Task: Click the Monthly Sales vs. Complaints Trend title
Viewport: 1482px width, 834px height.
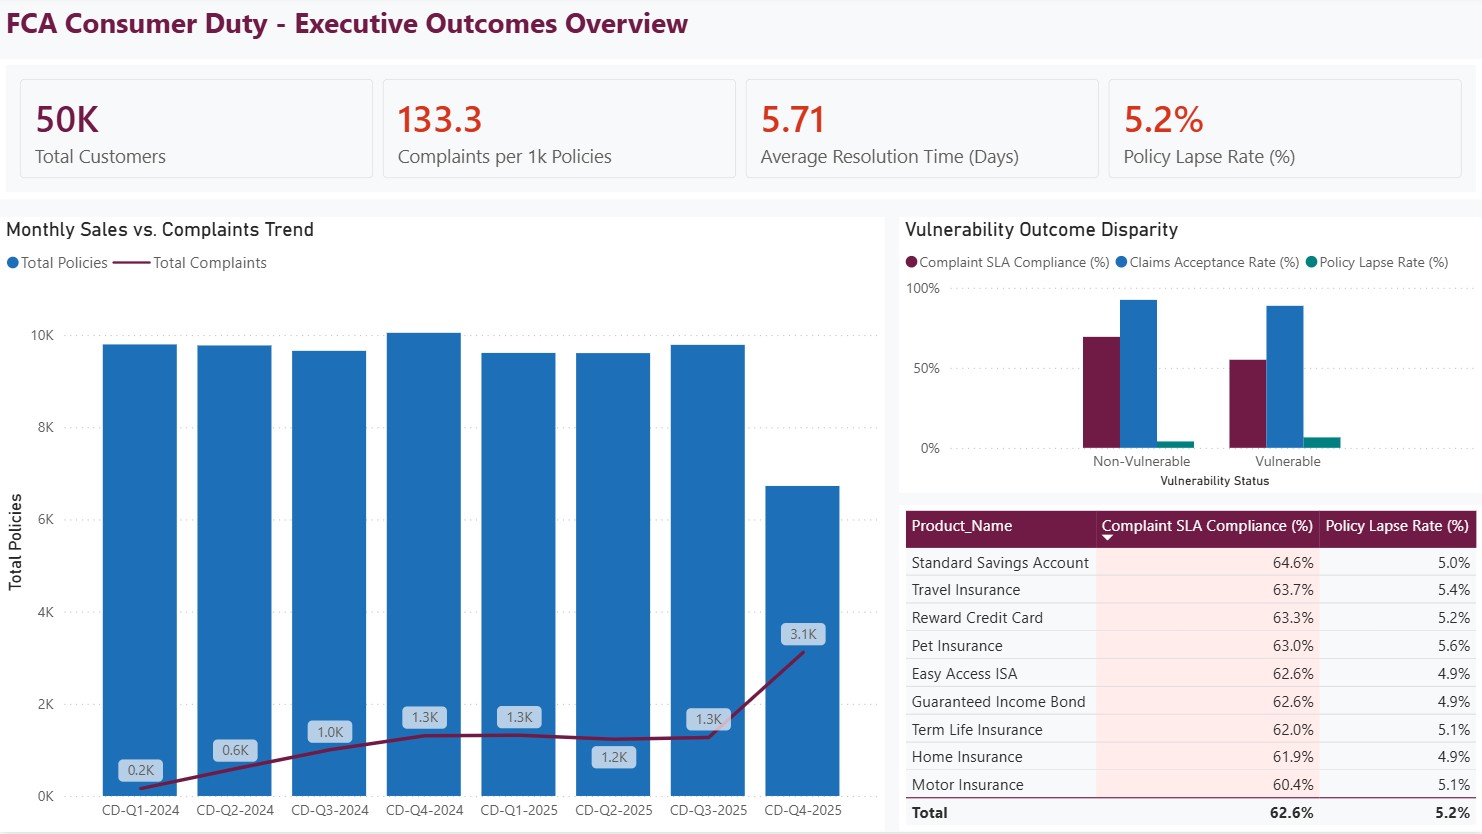Action: click(160, 229)
